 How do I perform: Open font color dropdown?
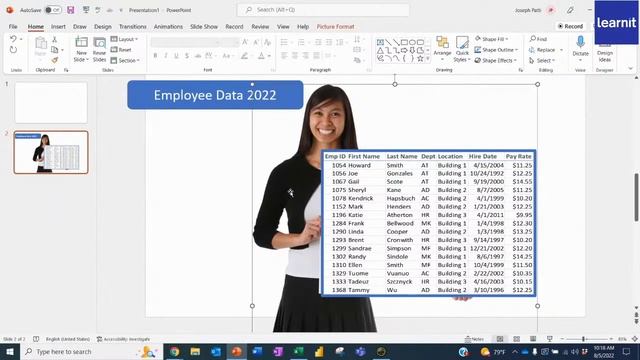point(269,56)
